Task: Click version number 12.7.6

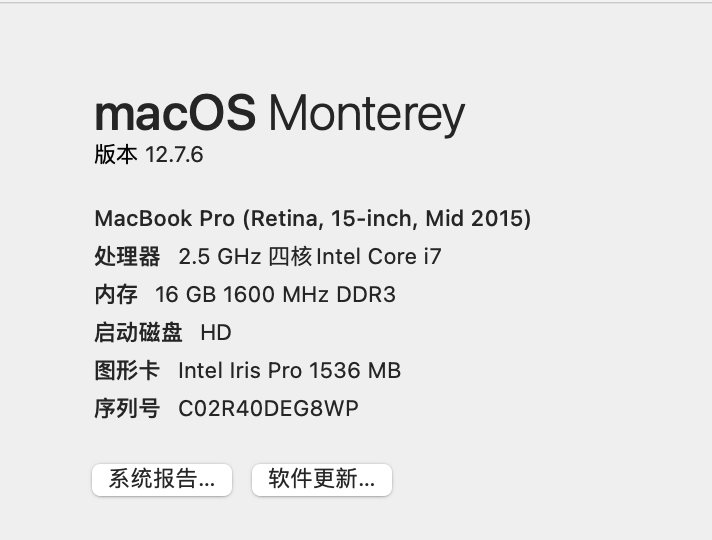Action: tap(174, 155)
